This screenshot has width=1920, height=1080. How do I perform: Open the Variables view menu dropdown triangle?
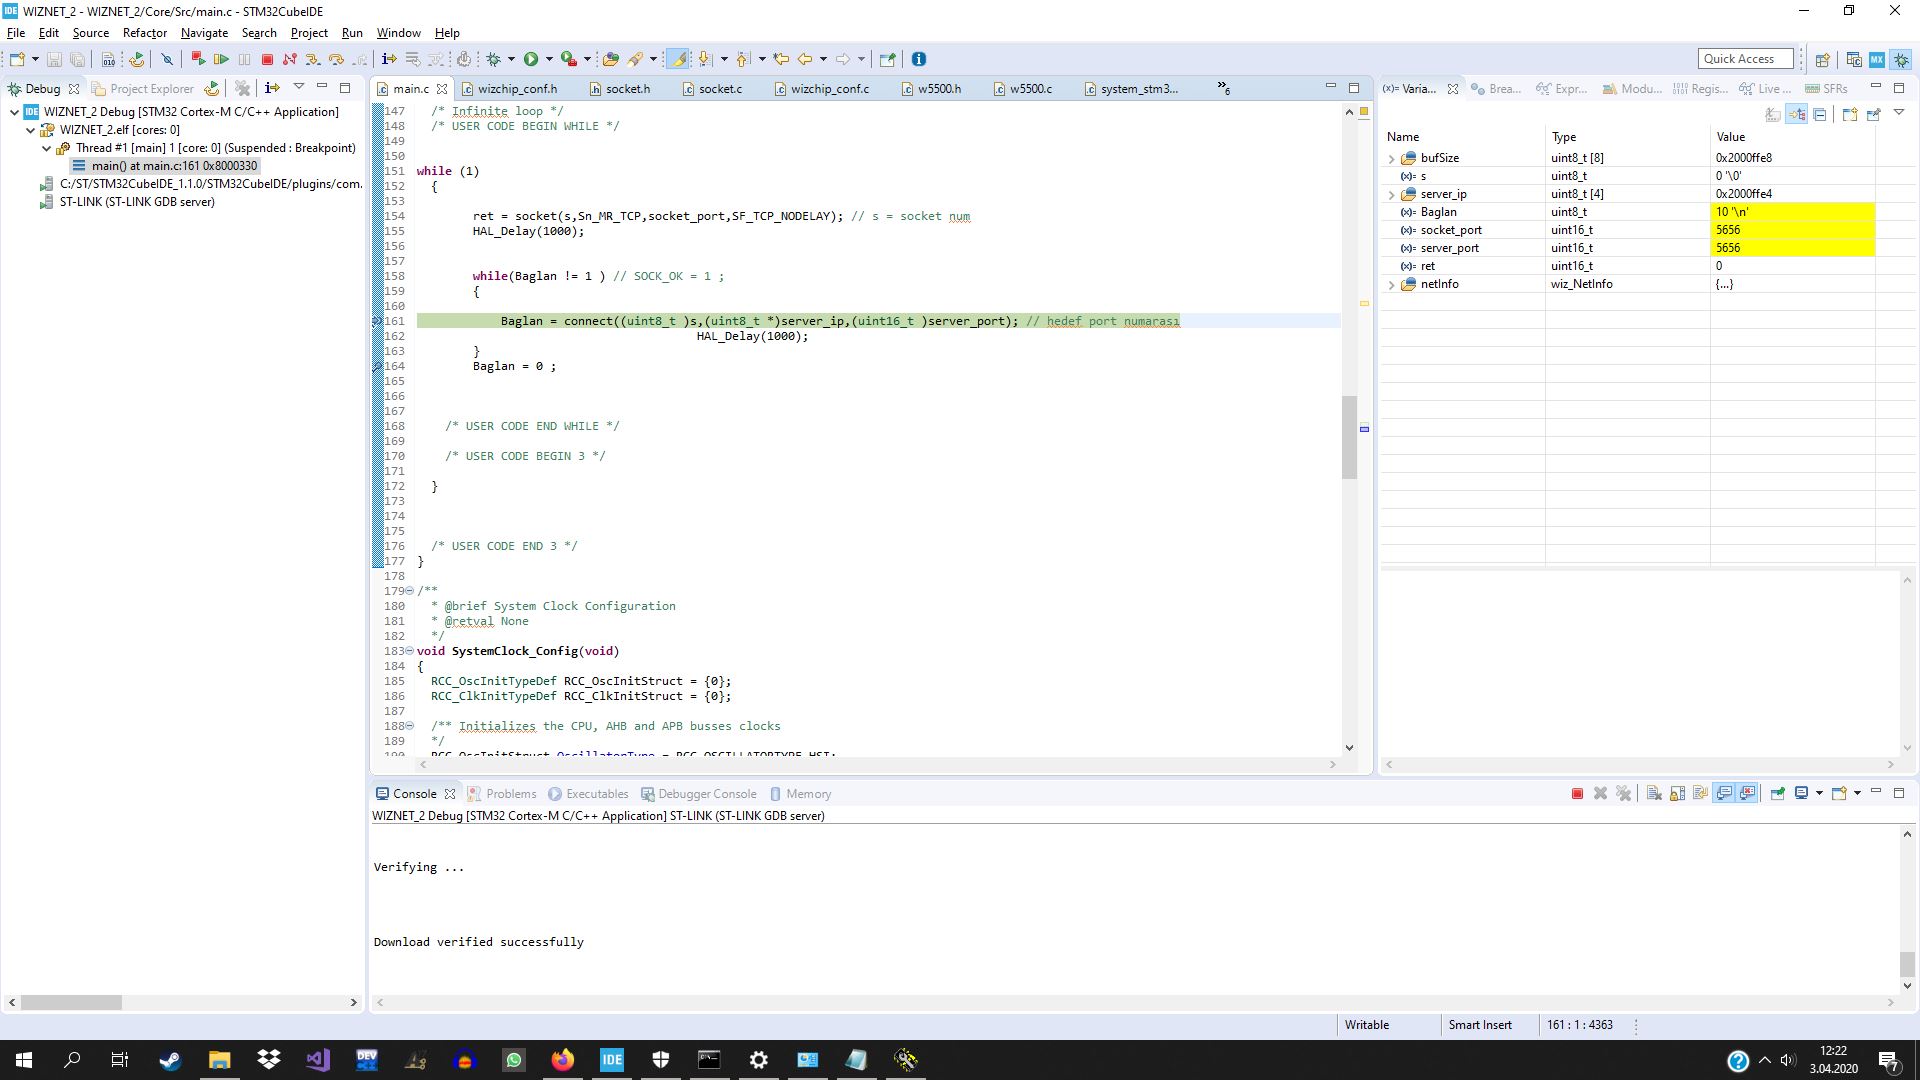1899,113
